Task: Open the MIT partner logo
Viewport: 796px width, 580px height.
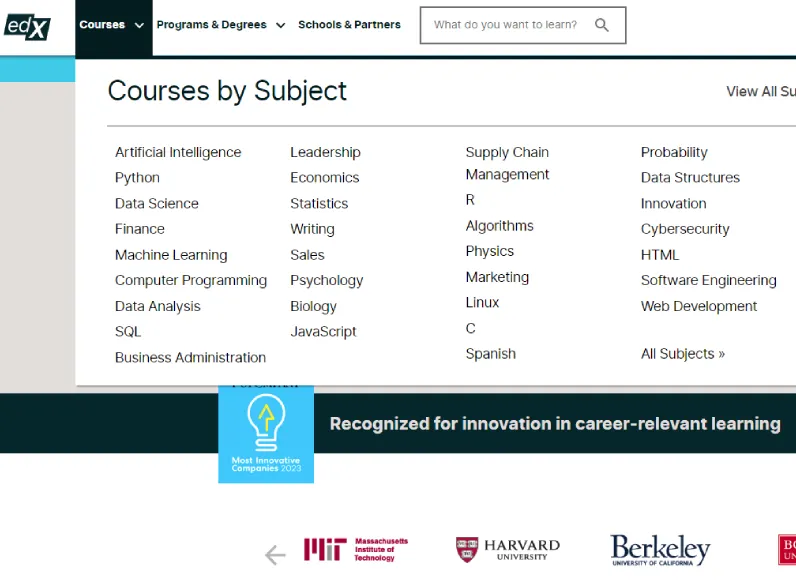Action: coord(356,550)
